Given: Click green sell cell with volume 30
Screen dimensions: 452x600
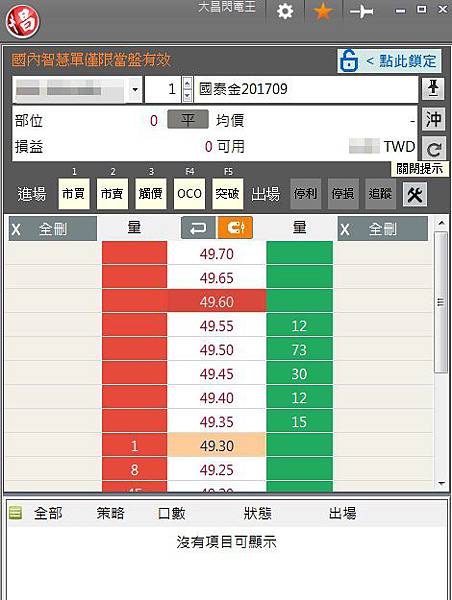Looking at the screenshot, I should pyautogui.click(x=299, y=373).
